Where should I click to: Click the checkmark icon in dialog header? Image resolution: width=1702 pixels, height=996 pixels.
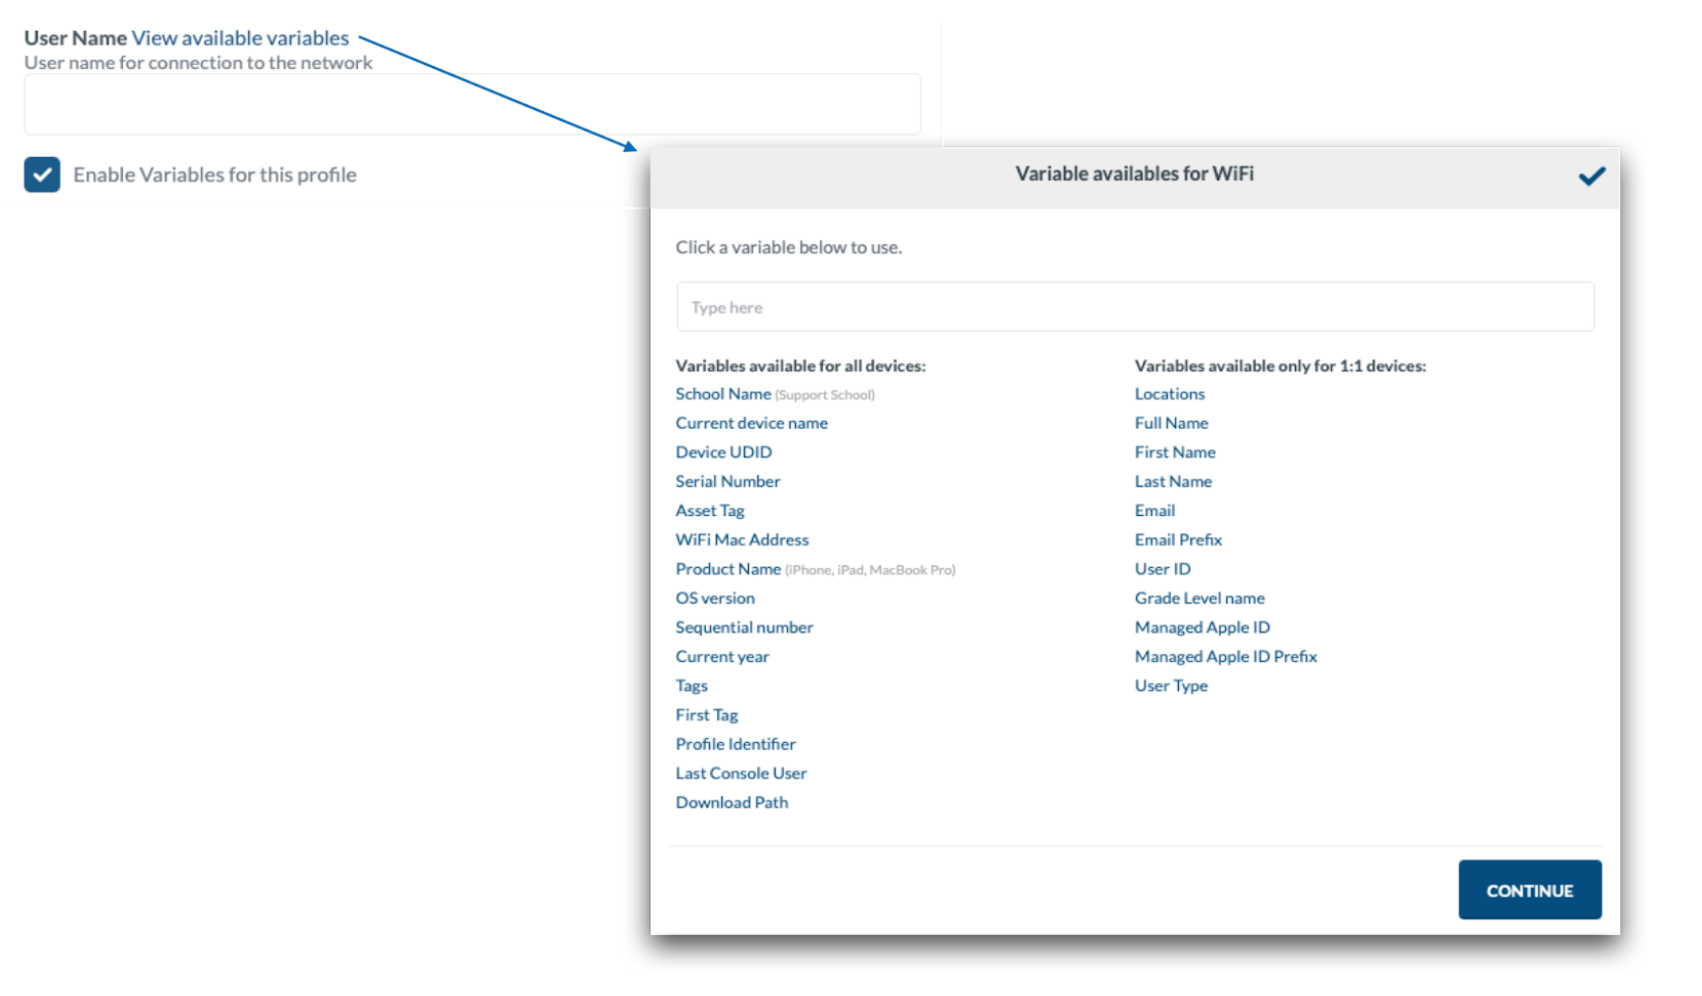(1591, 176)
